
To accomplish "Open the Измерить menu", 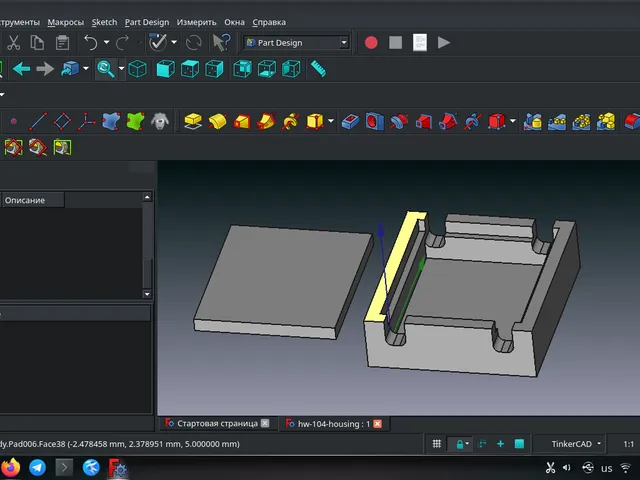I will (x=196, y=22).
